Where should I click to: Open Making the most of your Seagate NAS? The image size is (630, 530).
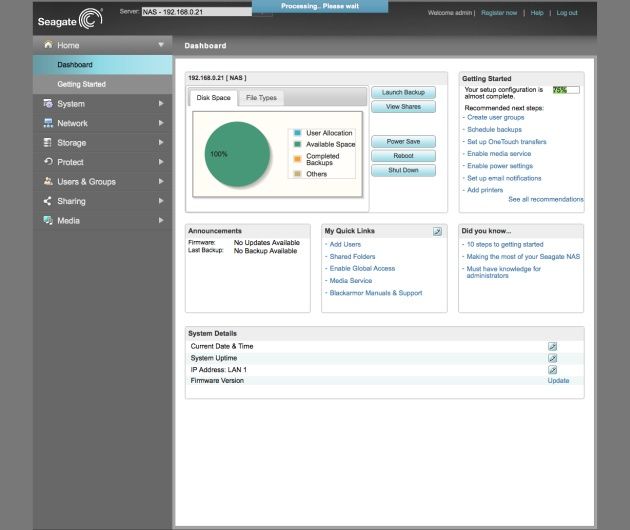pyautogui.click(x=523, y=256)
